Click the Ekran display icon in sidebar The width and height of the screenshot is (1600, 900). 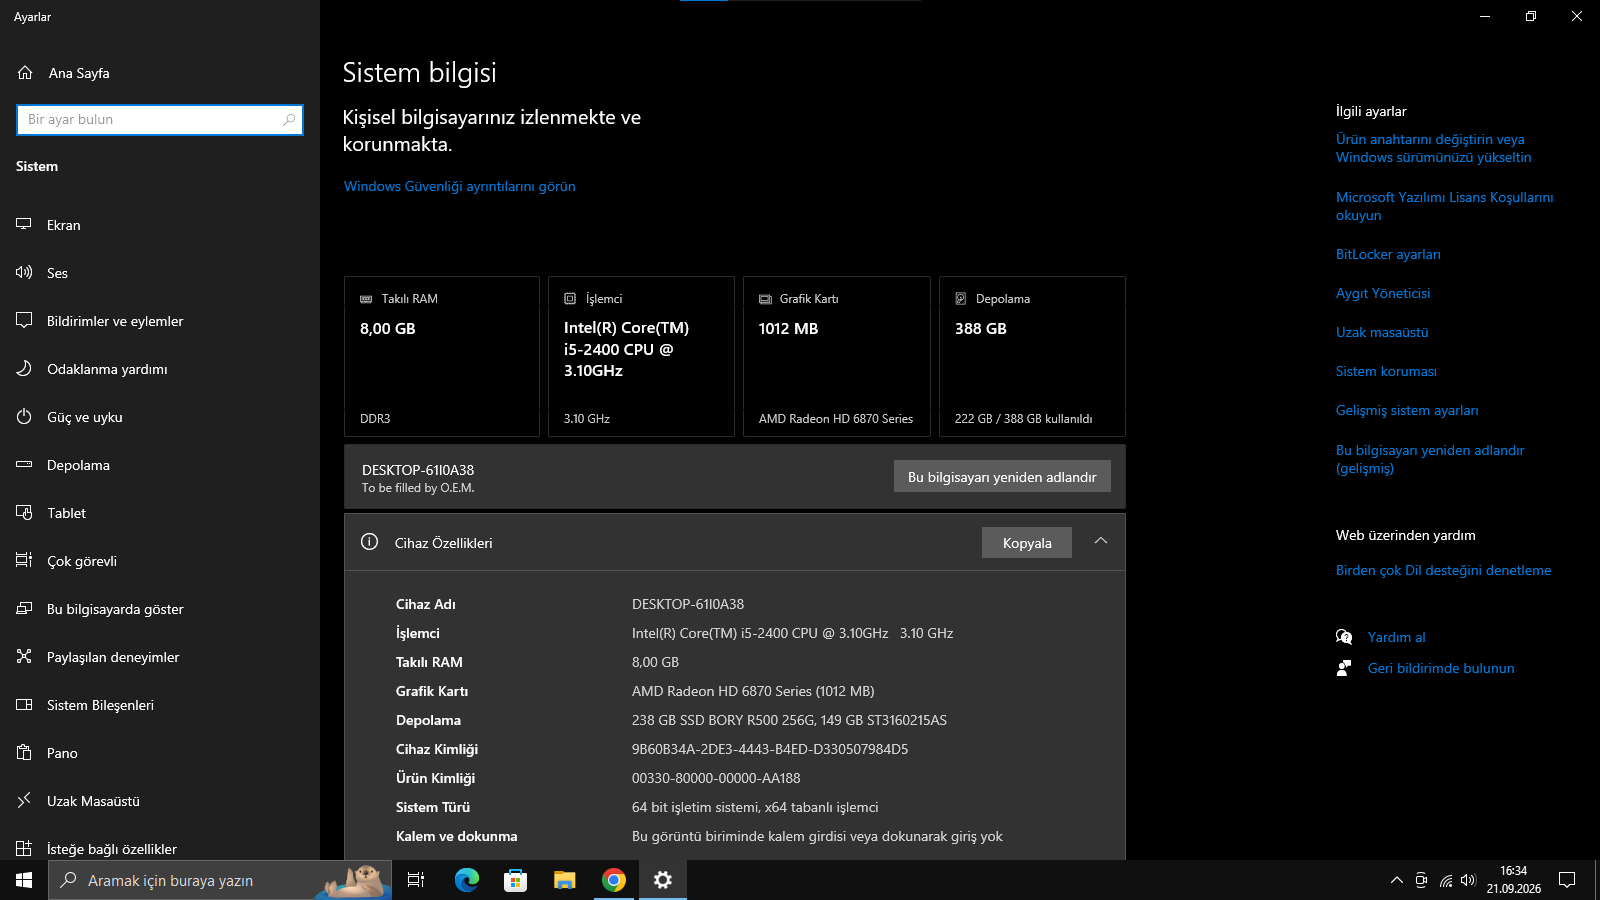24,224
